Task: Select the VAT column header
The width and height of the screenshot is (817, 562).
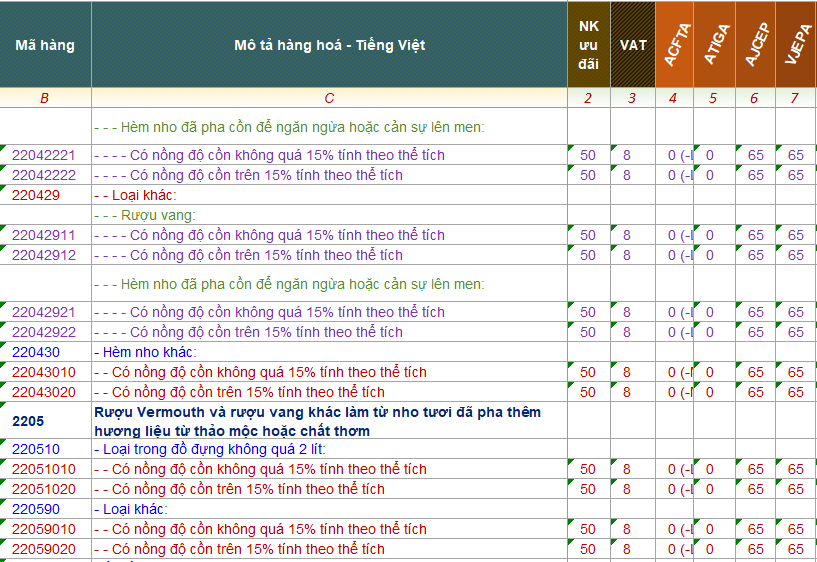Action: [632, 45]
